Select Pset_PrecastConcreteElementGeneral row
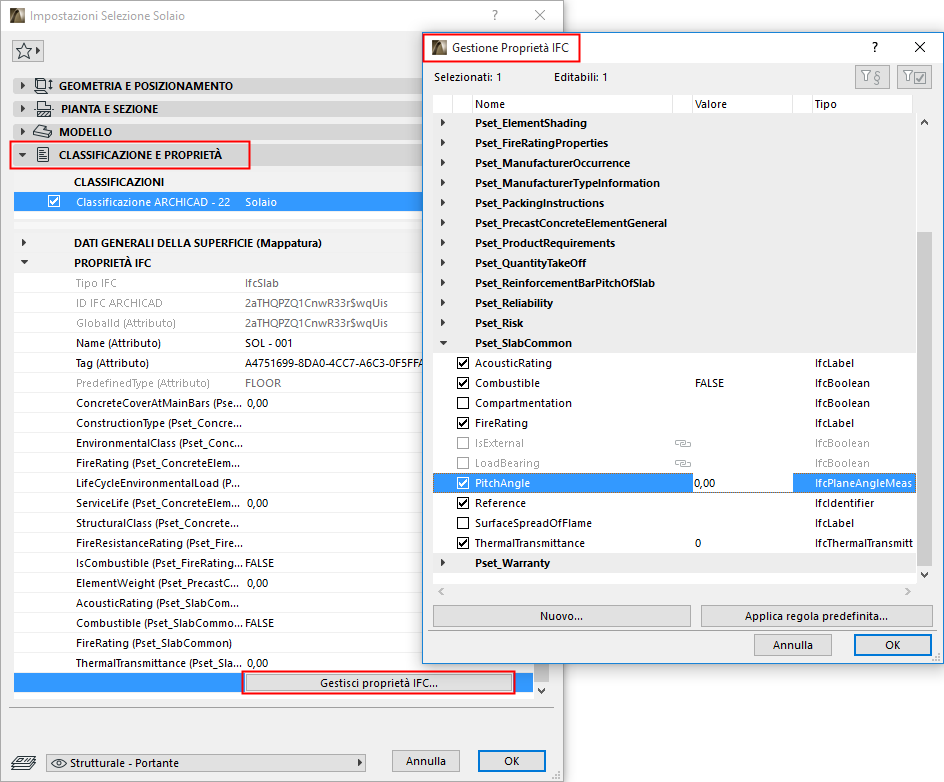944x782 pixels. 674,223
